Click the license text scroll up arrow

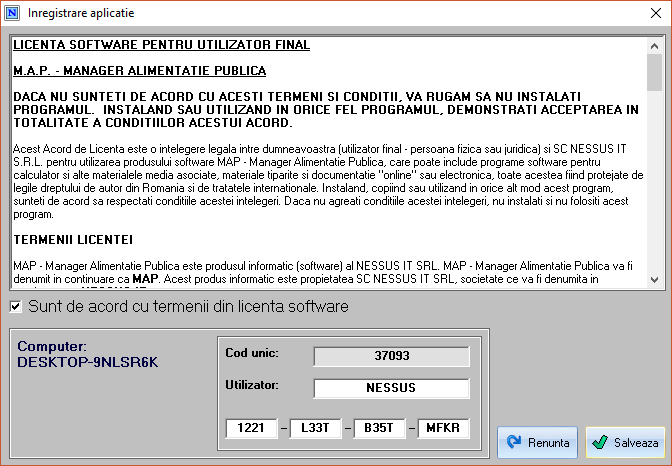pyautogui.click(x=654, y=46)
